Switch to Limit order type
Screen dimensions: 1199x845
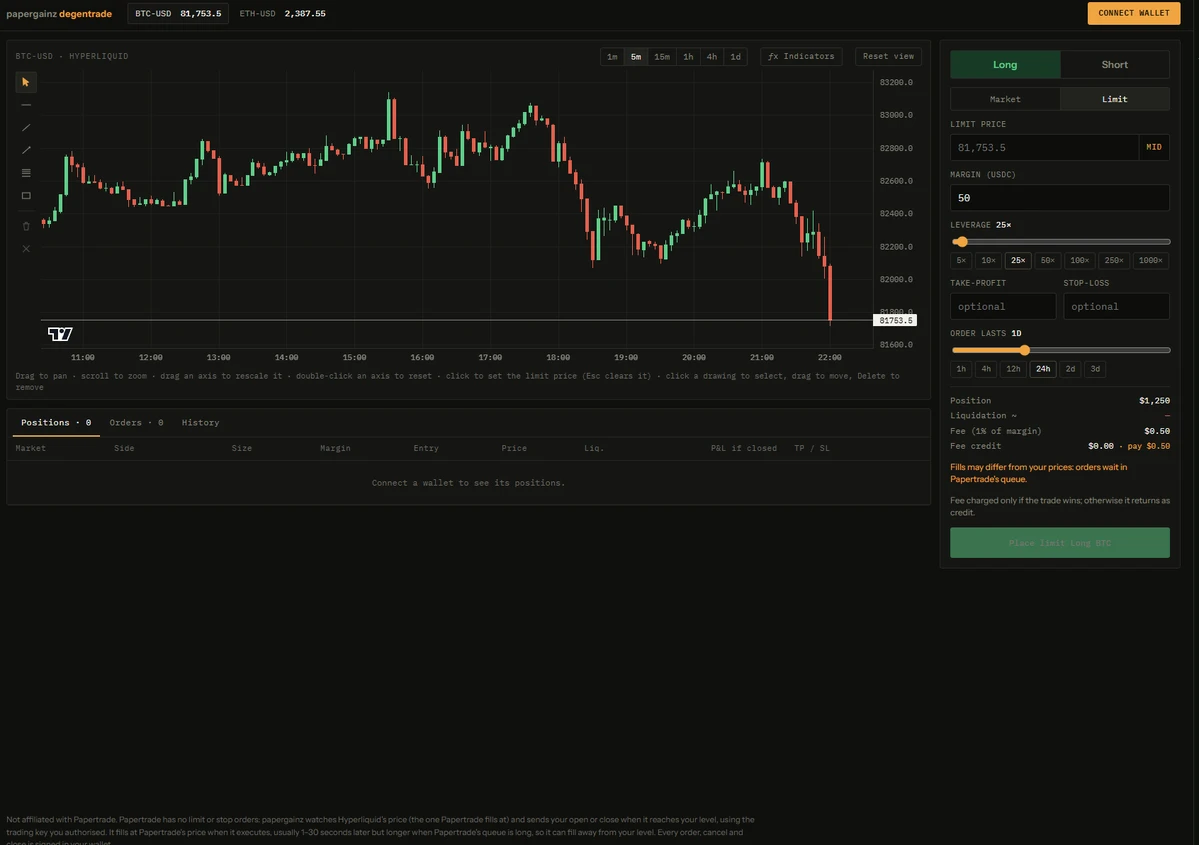(x=1115, y=99)
